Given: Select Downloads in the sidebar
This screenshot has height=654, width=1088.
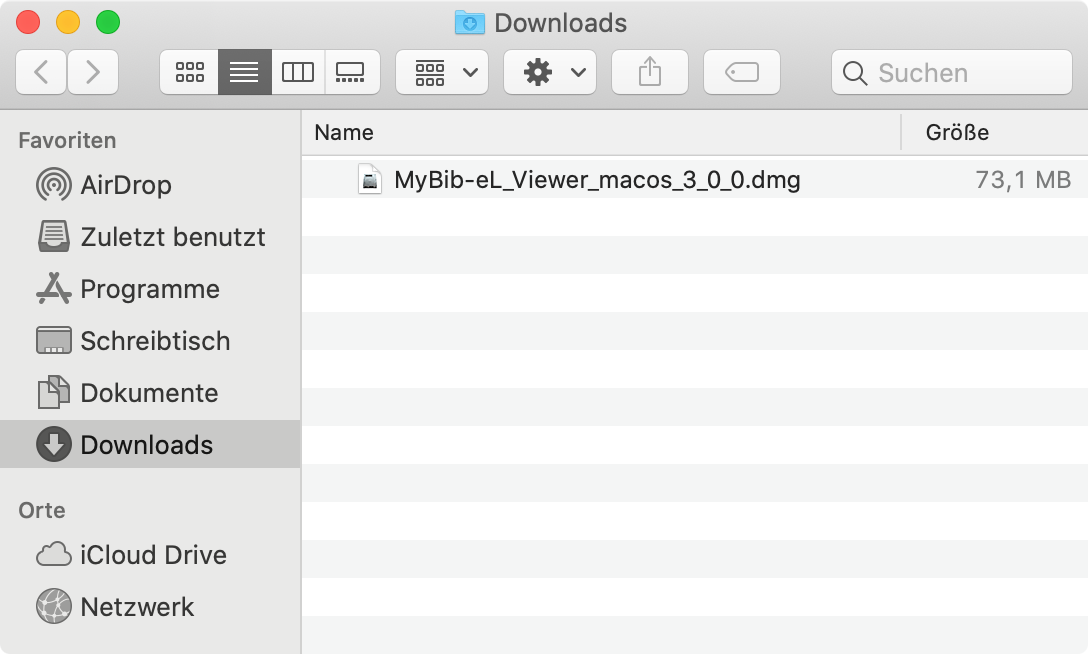Looking at the screenshot, I should [x=150, y=444].
